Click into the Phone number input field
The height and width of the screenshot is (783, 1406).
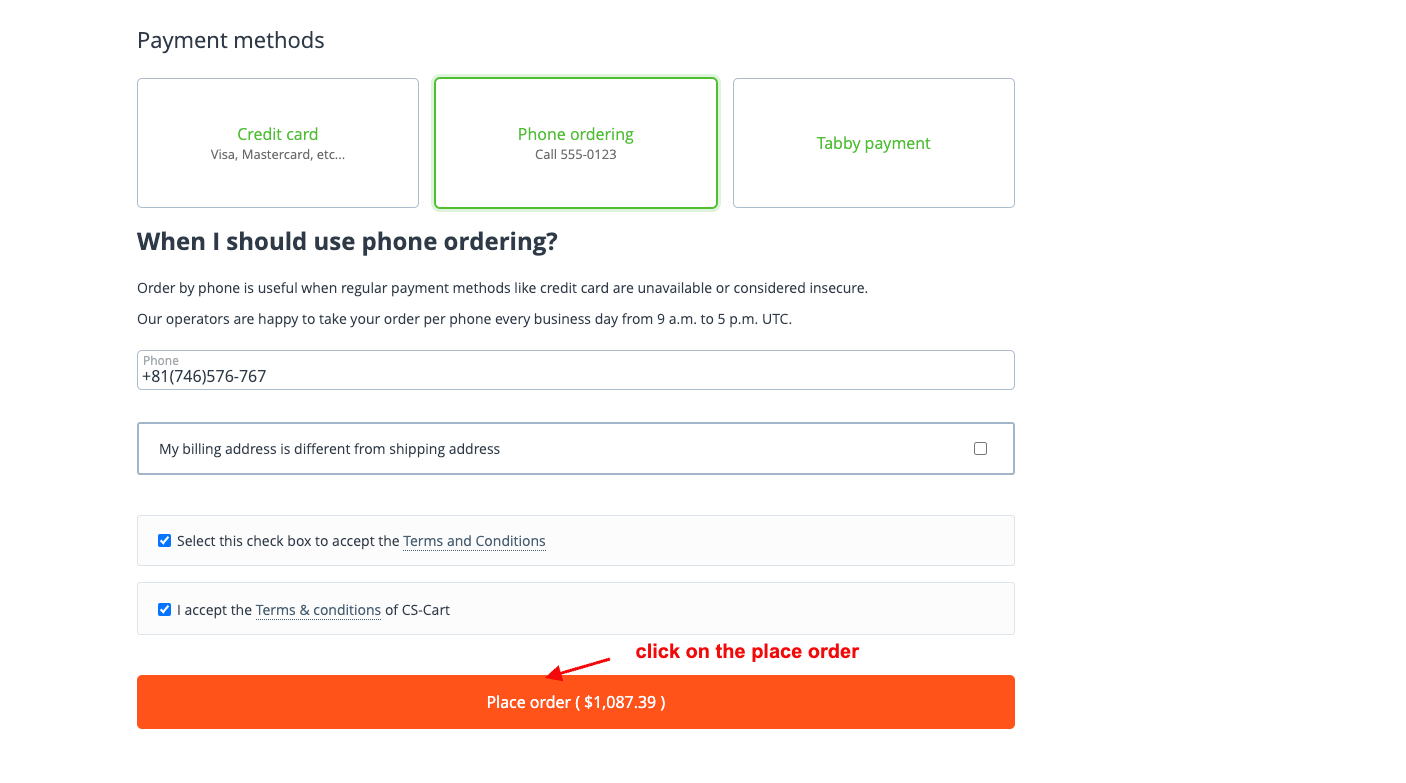tap(575, 377)
